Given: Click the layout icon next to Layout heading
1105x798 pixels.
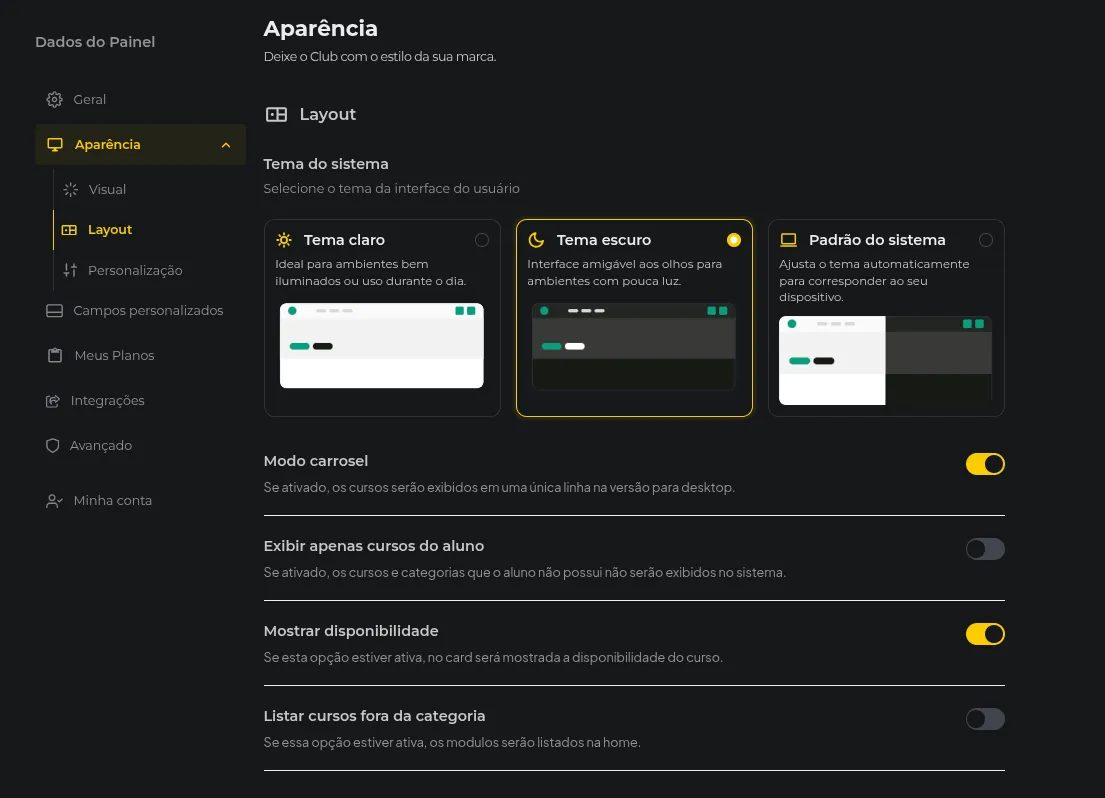Looking at the screenshot, I should [276, 114].
